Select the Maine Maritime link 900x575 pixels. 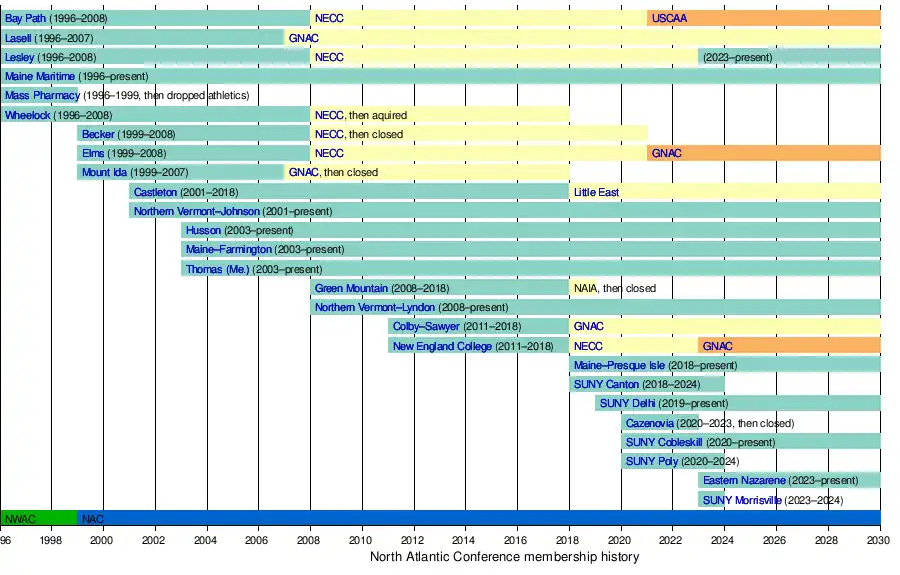39,76
